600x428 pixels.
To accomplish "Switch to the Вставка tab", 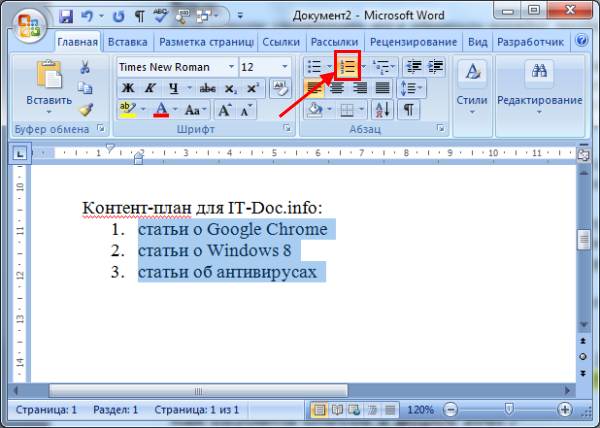I will 127,43.
